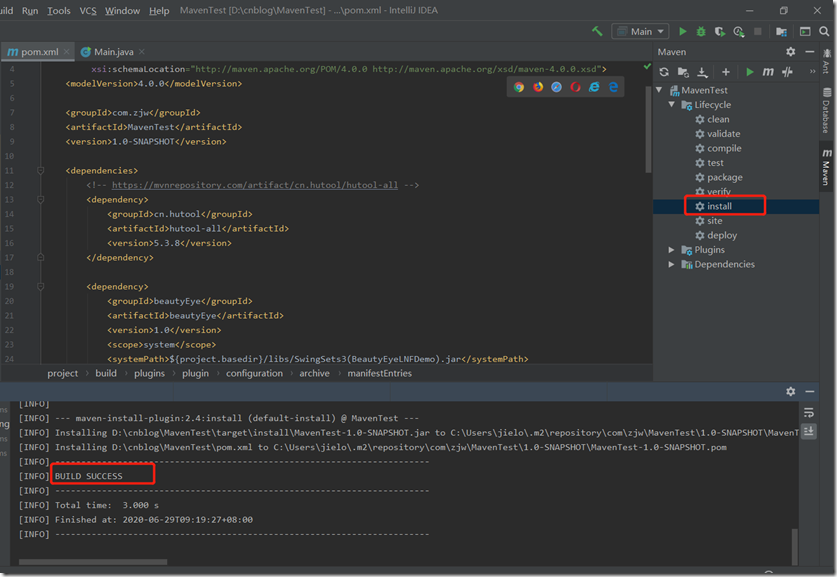The height and width of the screenshot is (577, 837).
Task: Show more Maven toolbar actions chevron
Action: pyautogui.click(x=812, y=72)
